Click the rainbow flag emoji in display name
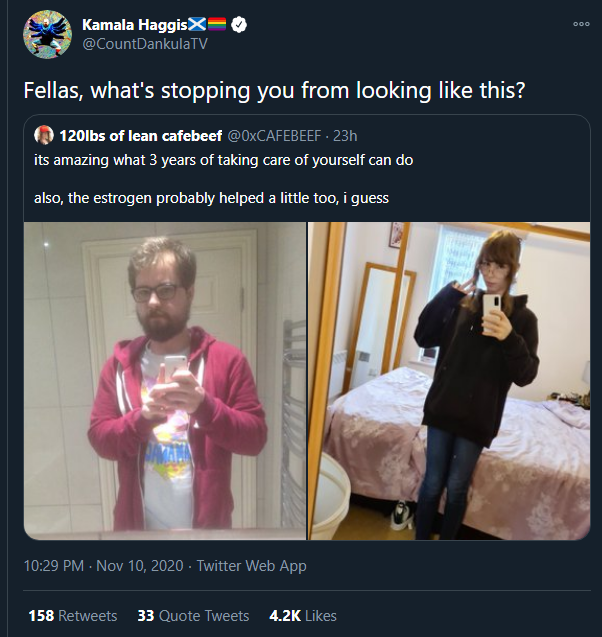 click(x=217, y=25)
